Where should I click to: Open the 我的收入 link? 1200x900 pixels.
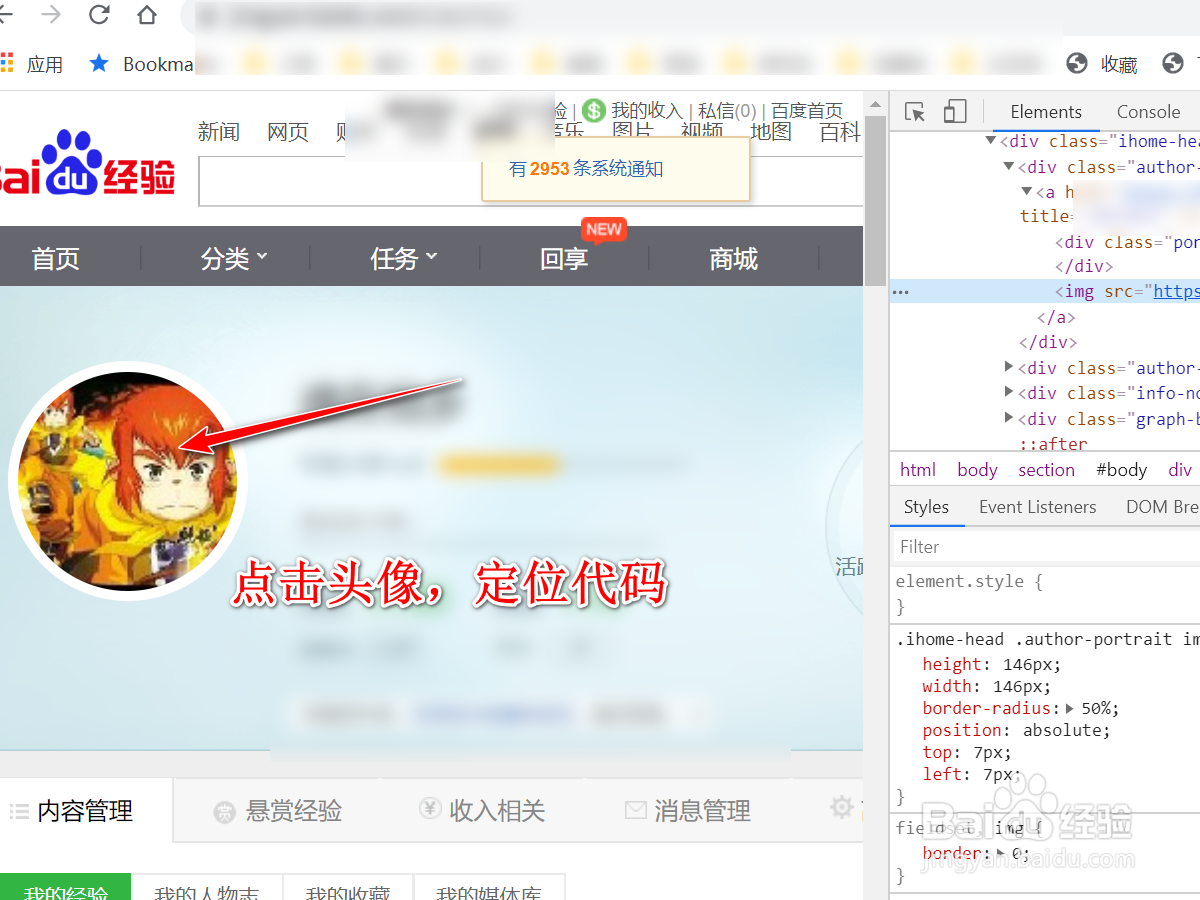pos(647,111)
